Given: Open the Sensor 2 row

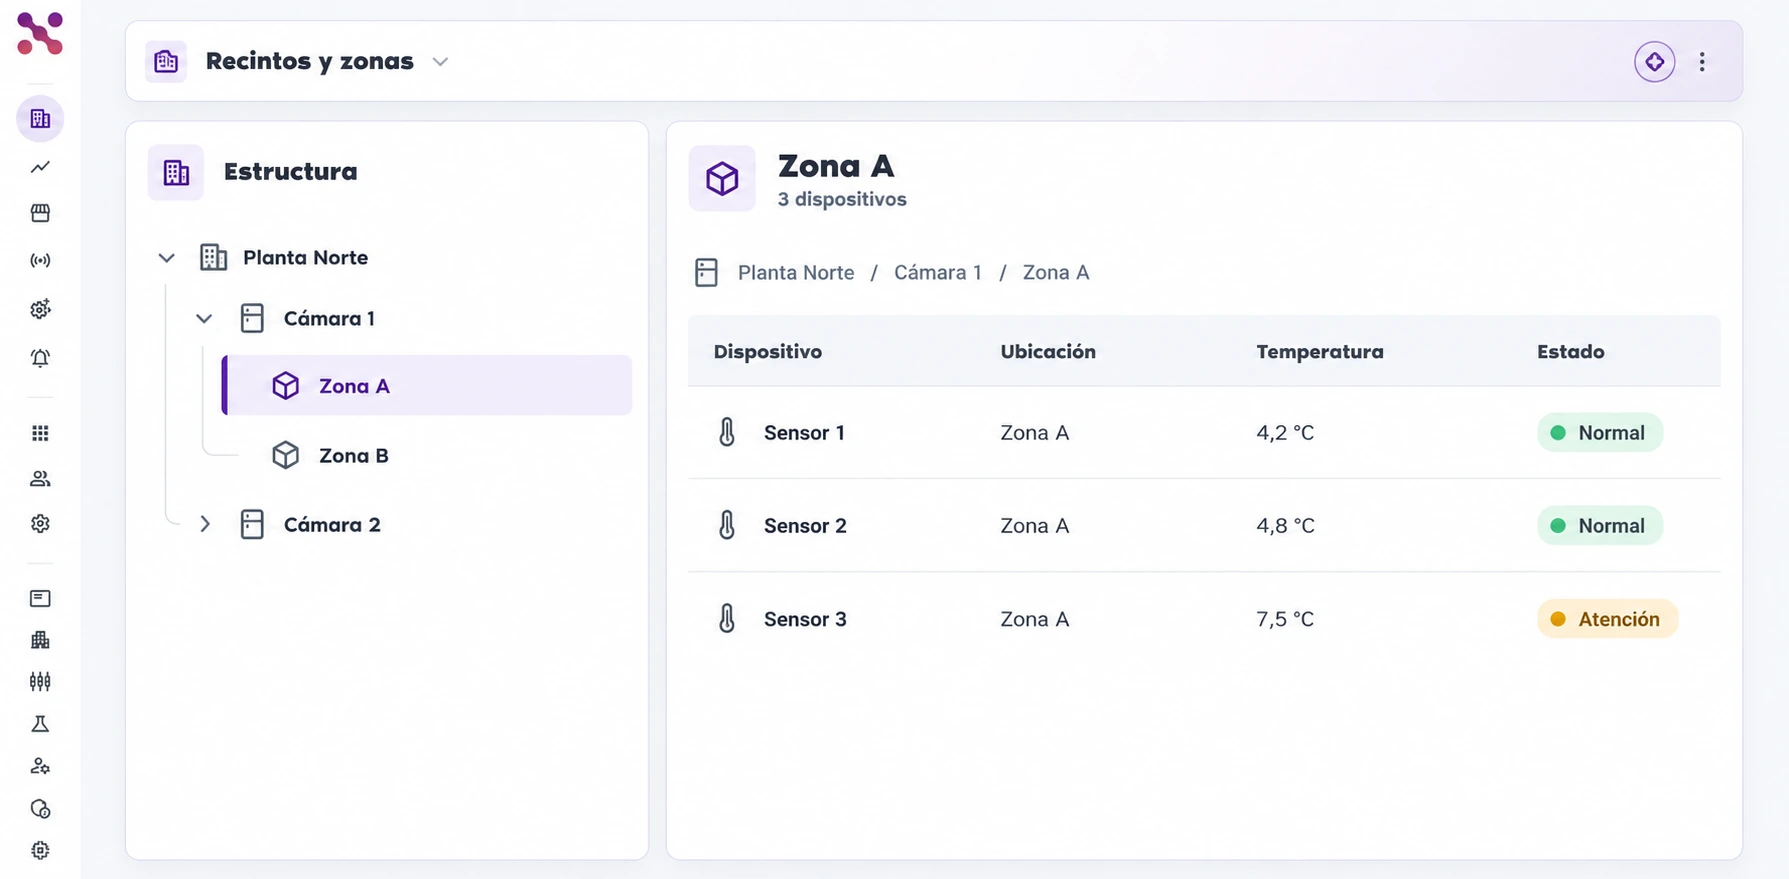Looking at the screenshot, I should pos(1204,526).
